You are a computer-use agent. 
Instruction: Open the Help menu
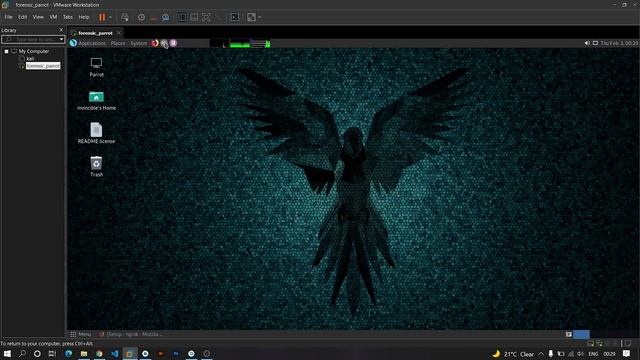tap(84, 17)
